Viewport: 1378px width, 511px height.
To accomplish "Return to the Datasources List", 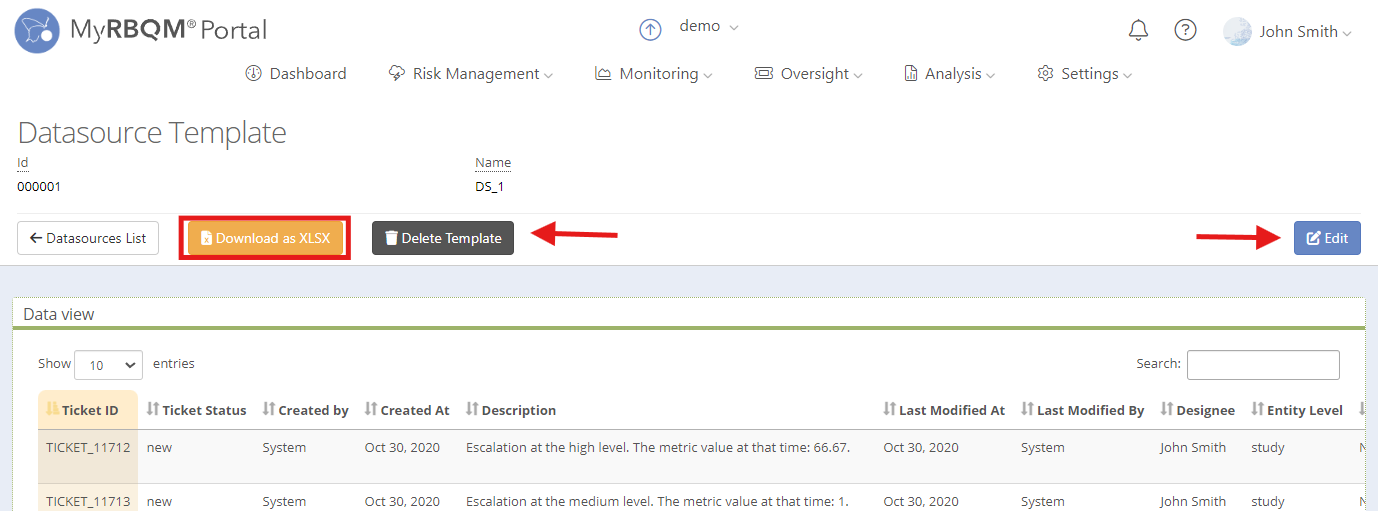I will 88,238.
